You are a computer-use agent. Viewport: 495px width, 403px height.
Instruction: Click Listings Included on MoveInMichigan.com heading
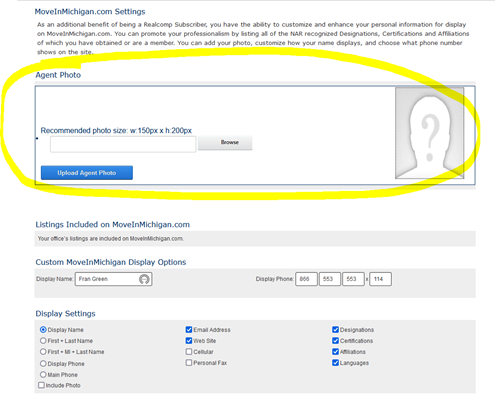113,225
